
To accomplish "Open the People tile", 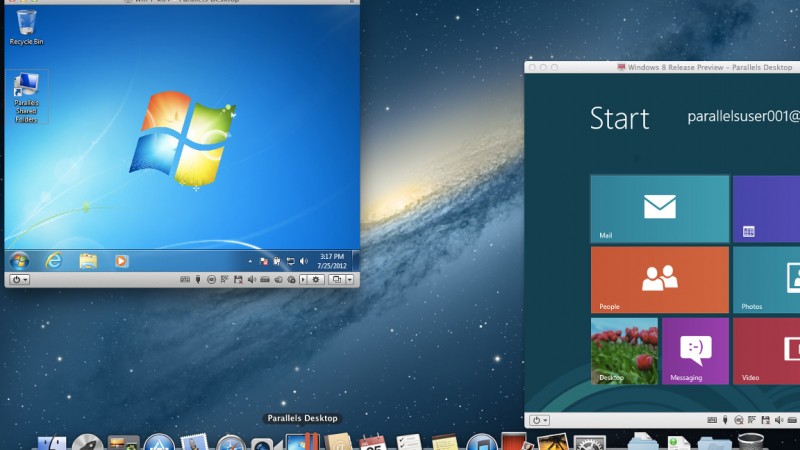I will (x=659, y=280).
